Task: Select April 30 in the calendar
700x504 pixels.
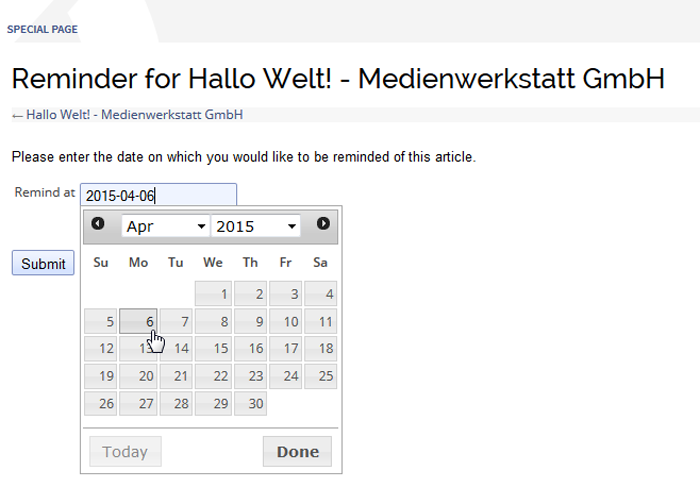Action: (250, 404)
